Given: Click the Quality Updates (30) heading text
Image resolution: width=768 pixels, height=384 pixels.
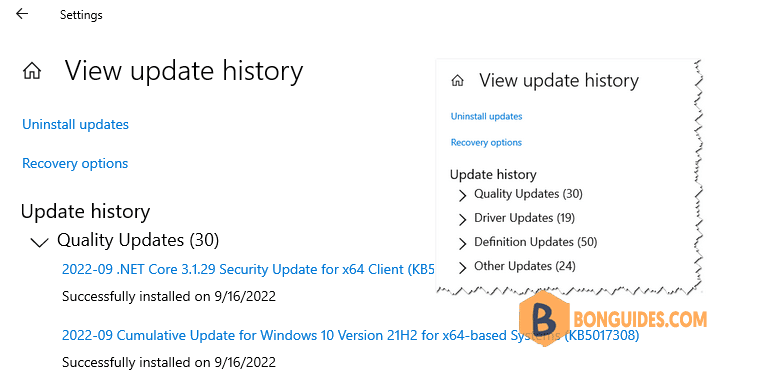Looking at the screenshot, I should coord(138,240).
